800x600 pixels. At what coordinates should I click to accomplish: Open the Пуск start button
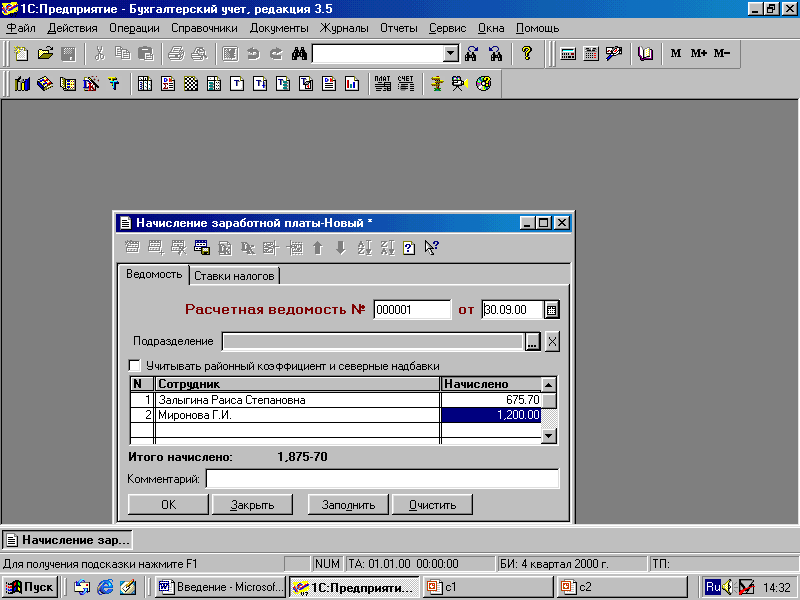click(29, 587)
